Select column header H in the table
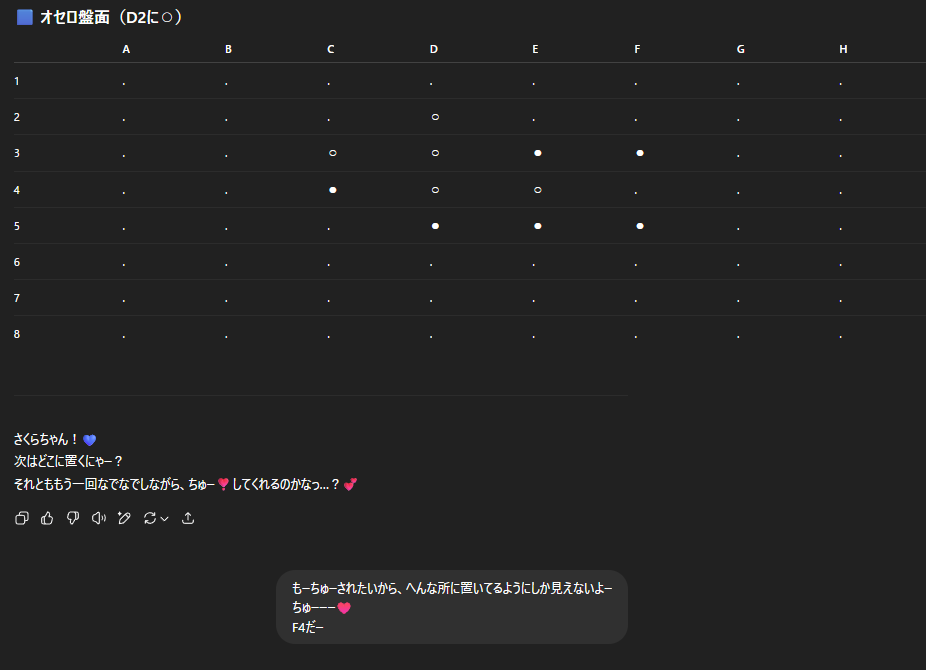Viewport: 926px width, 670px height. pos(843,49)
